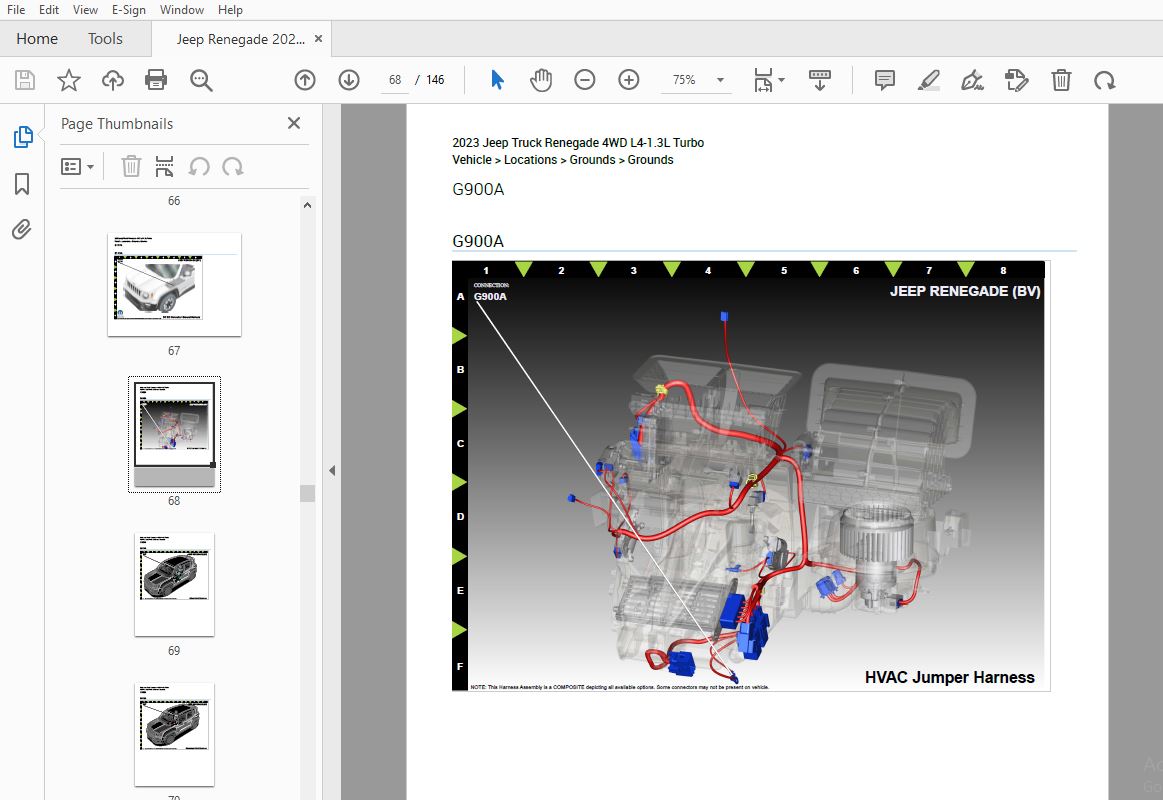Viewport: 1163px width, 800px height.
Task: Open the E-Sign menu
Action: tap(128, 10)
